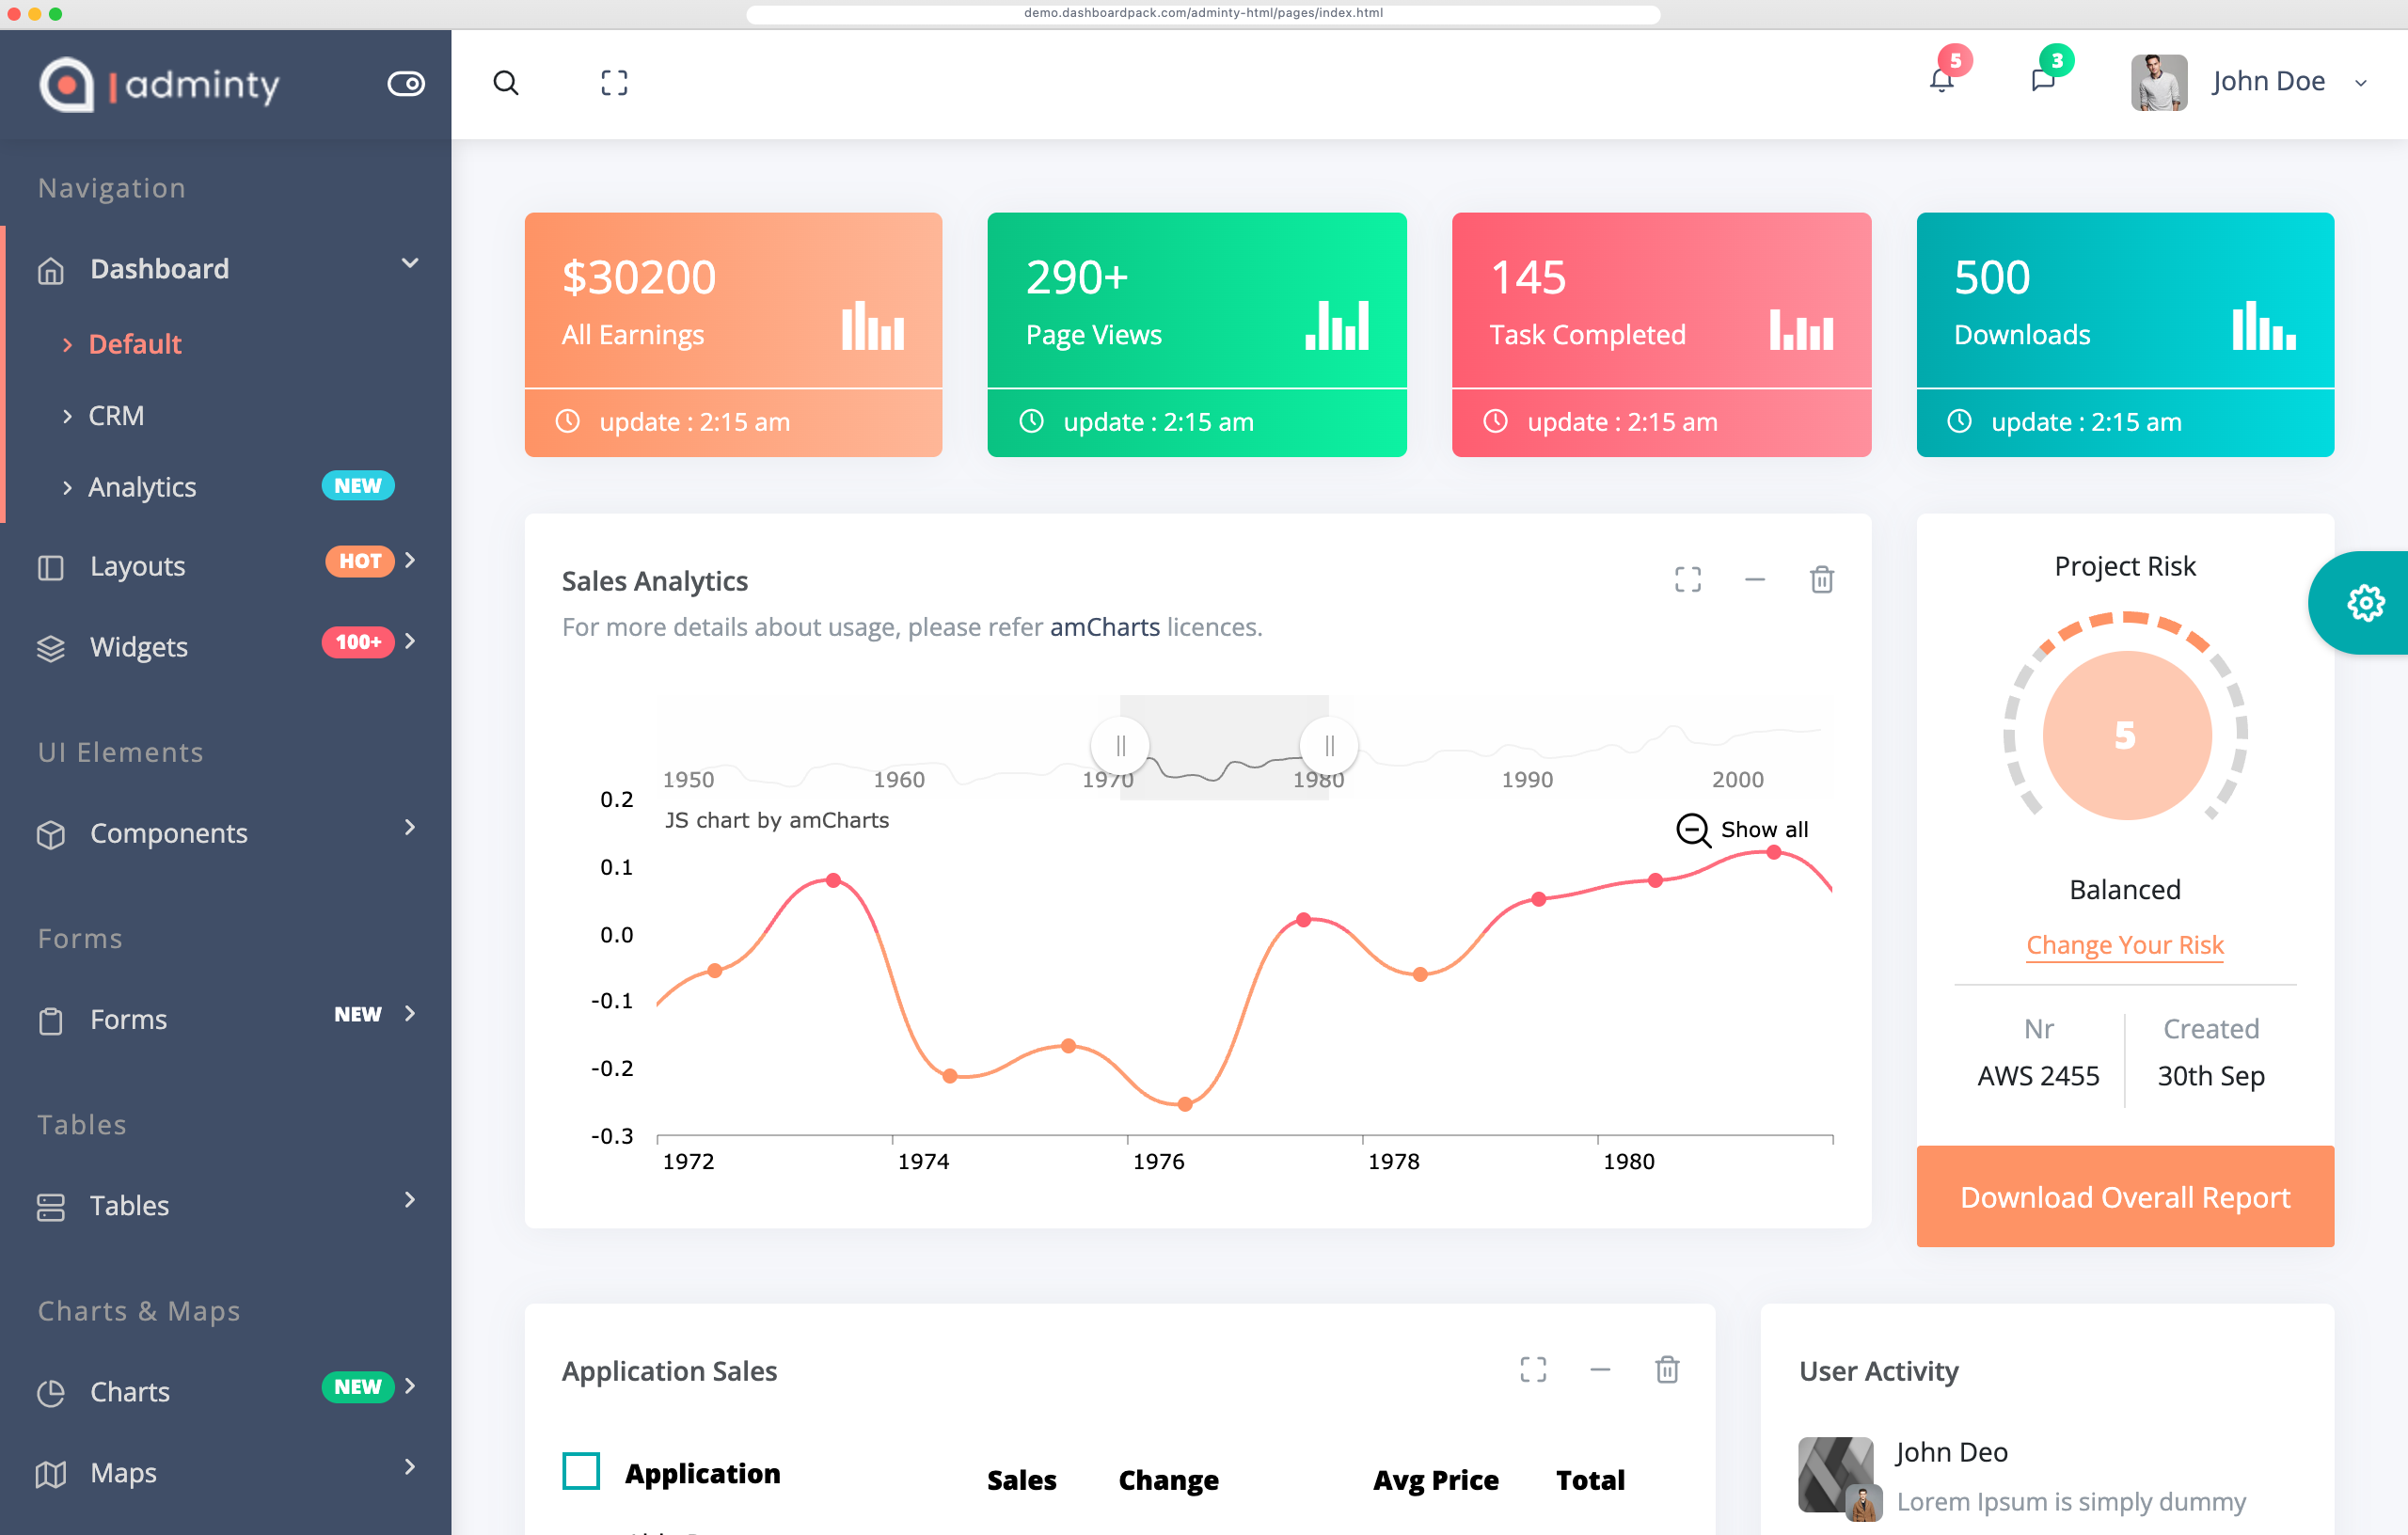Maximize the Application Sales card
This screenshot has width=2408, height=1535.
[1533, 1370]
